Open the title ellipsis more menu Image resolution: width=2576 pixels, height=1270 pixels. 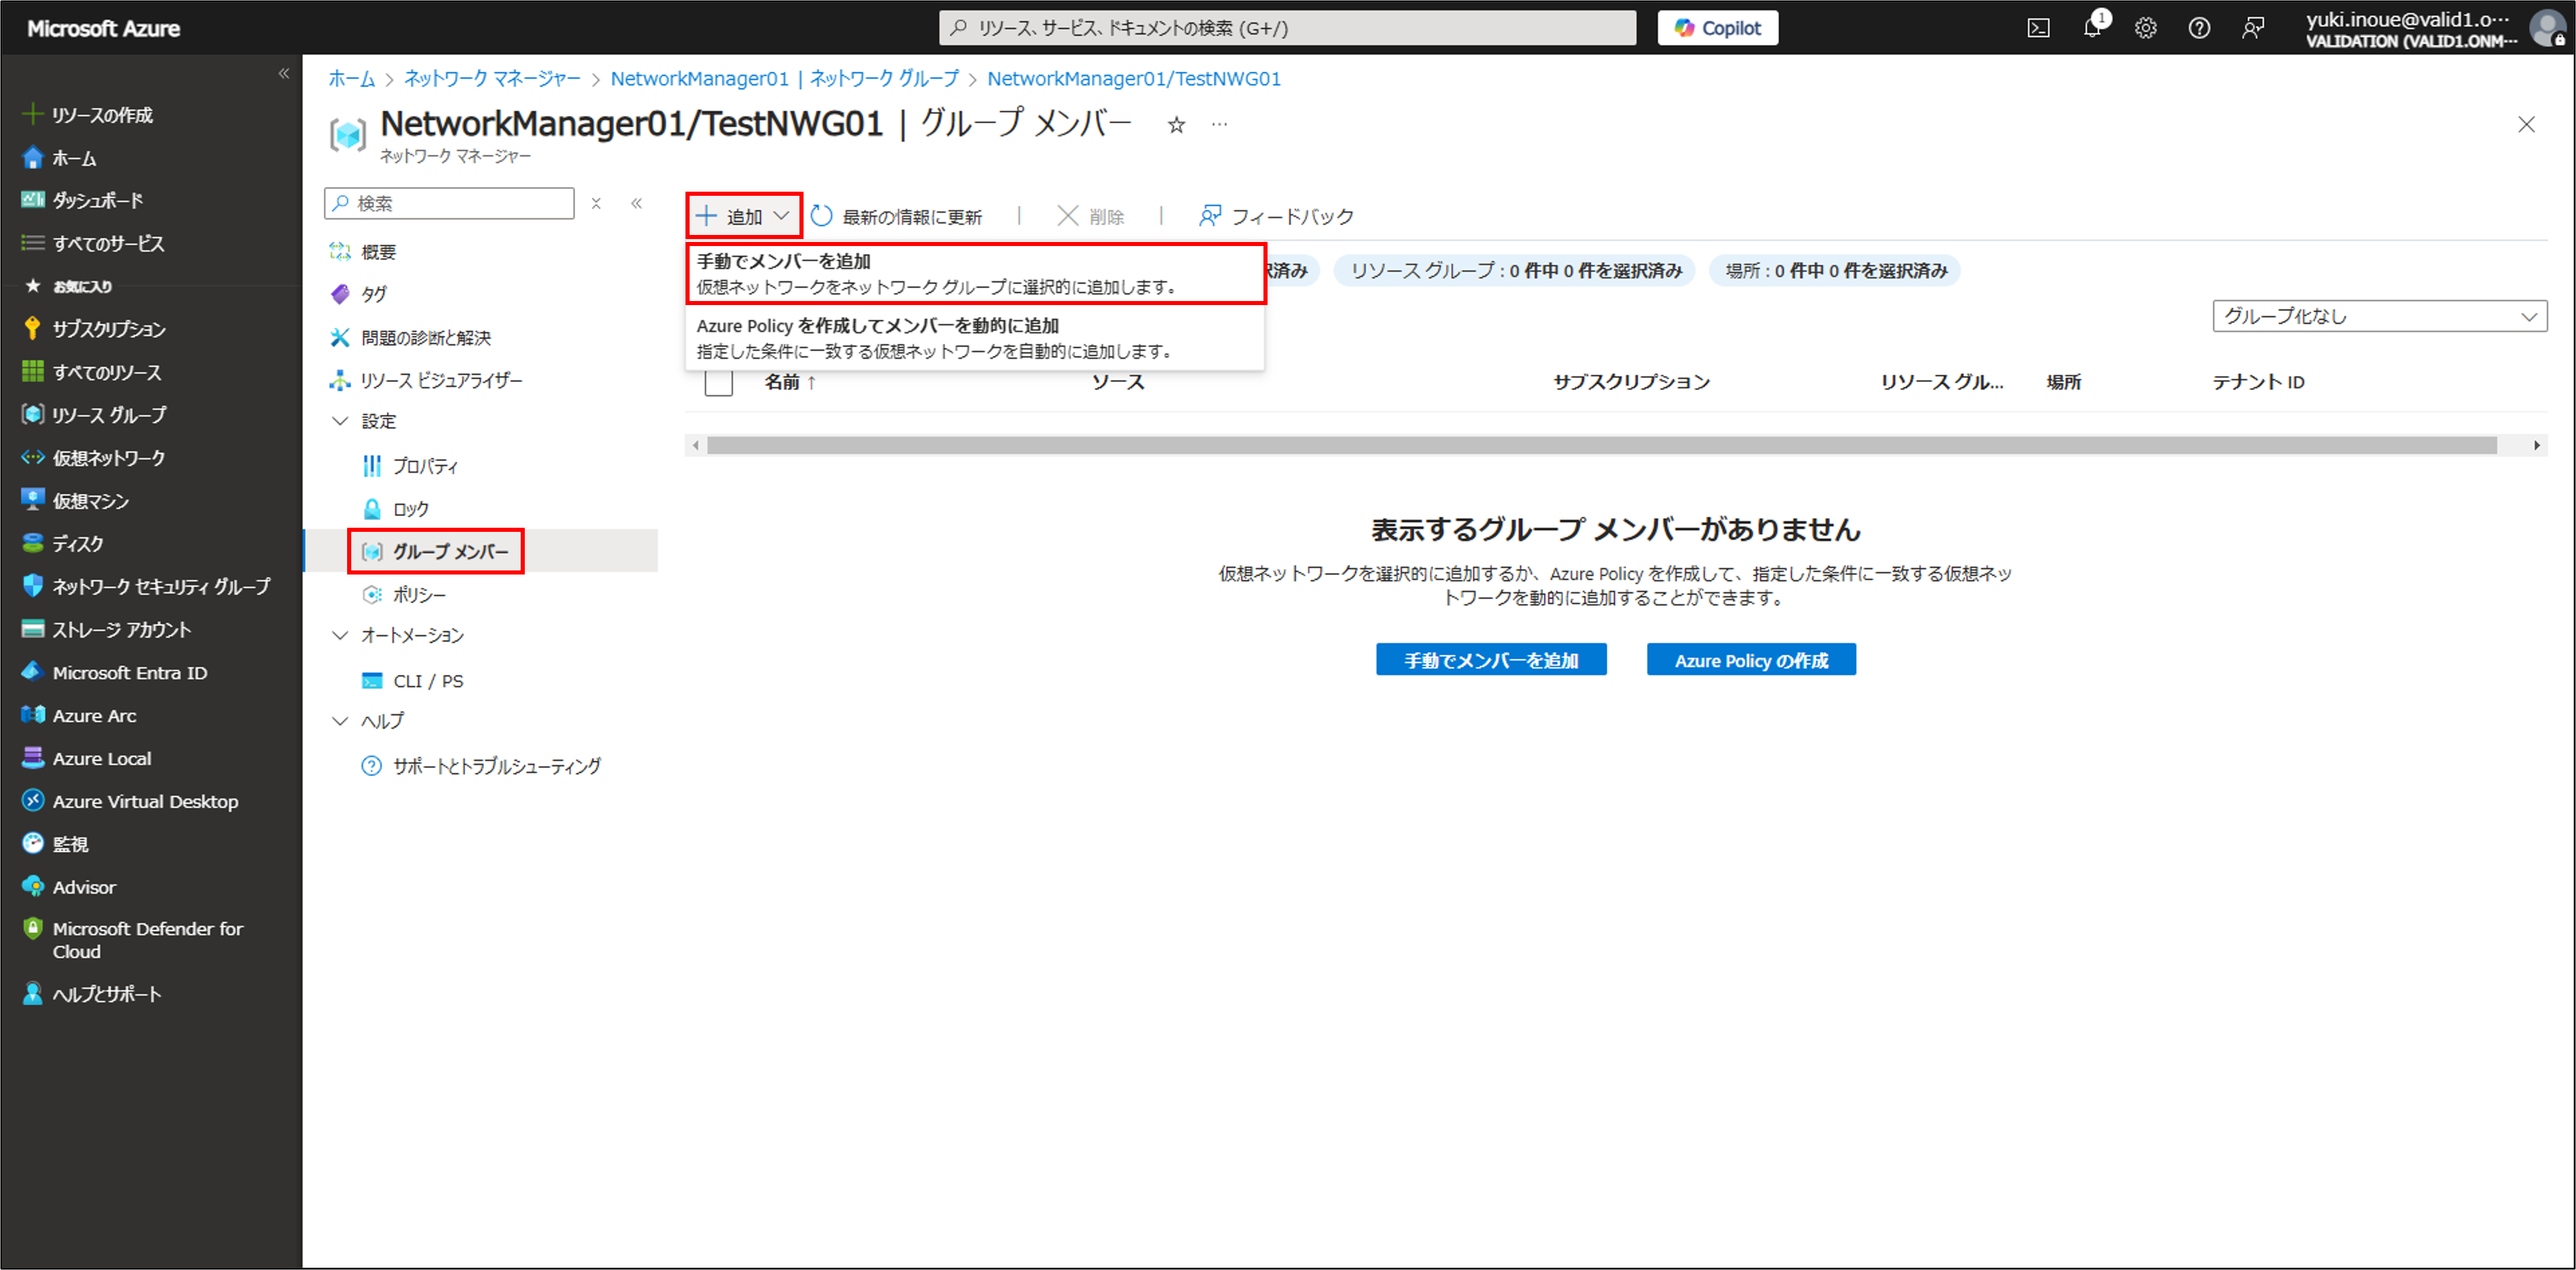(1219, 125)
